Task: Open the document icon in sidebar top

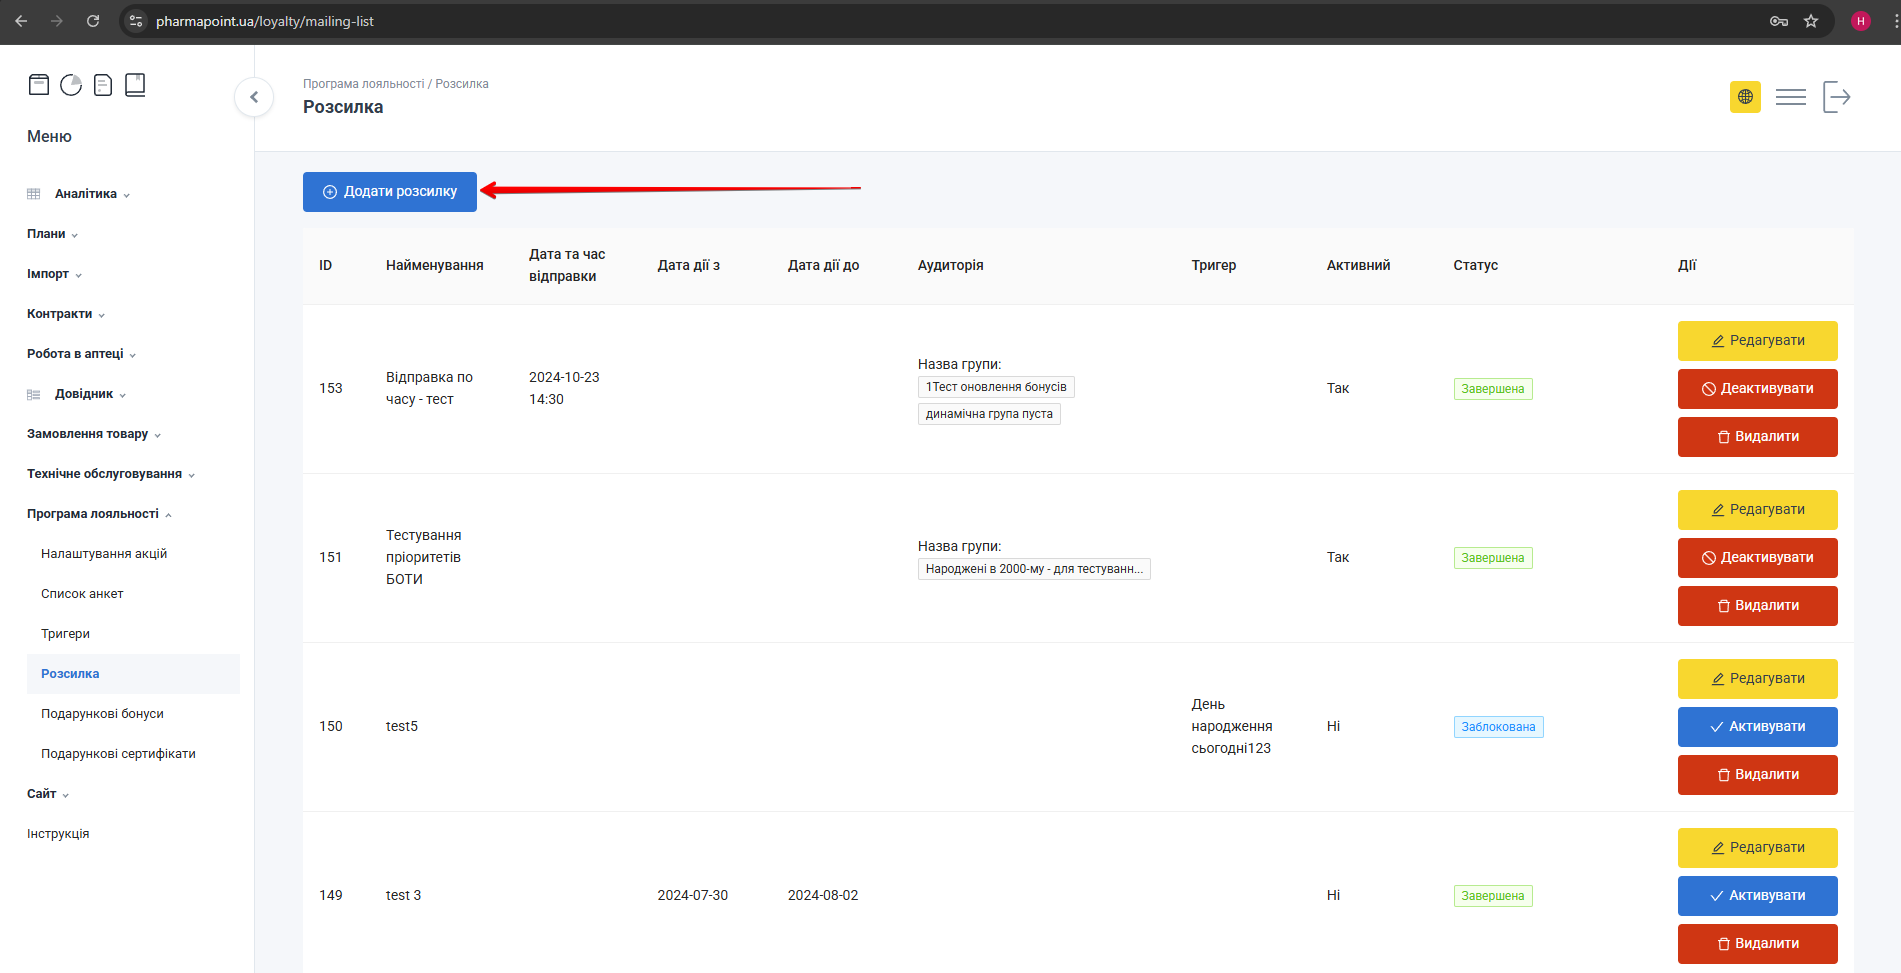Action: 103,85
